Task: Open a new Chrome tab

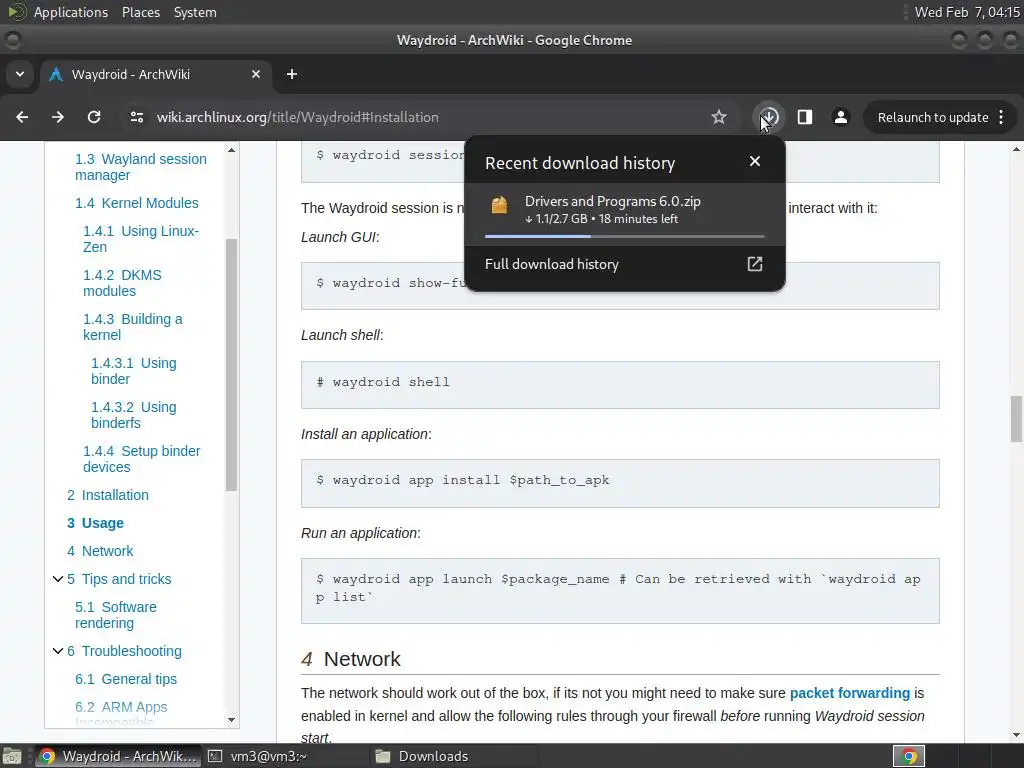Action: [x=292, y=74]
